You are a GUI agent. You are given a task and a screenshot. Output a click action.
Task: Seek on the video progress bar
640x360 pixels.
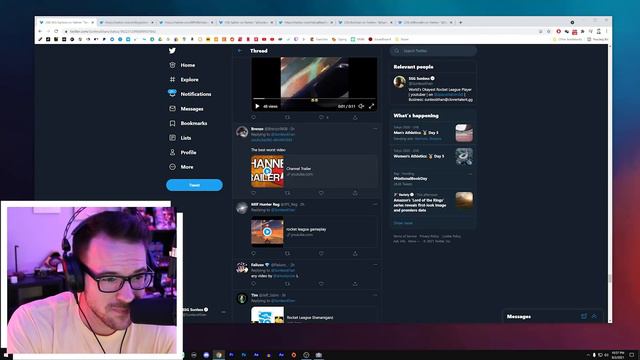(x=314, y=99)
